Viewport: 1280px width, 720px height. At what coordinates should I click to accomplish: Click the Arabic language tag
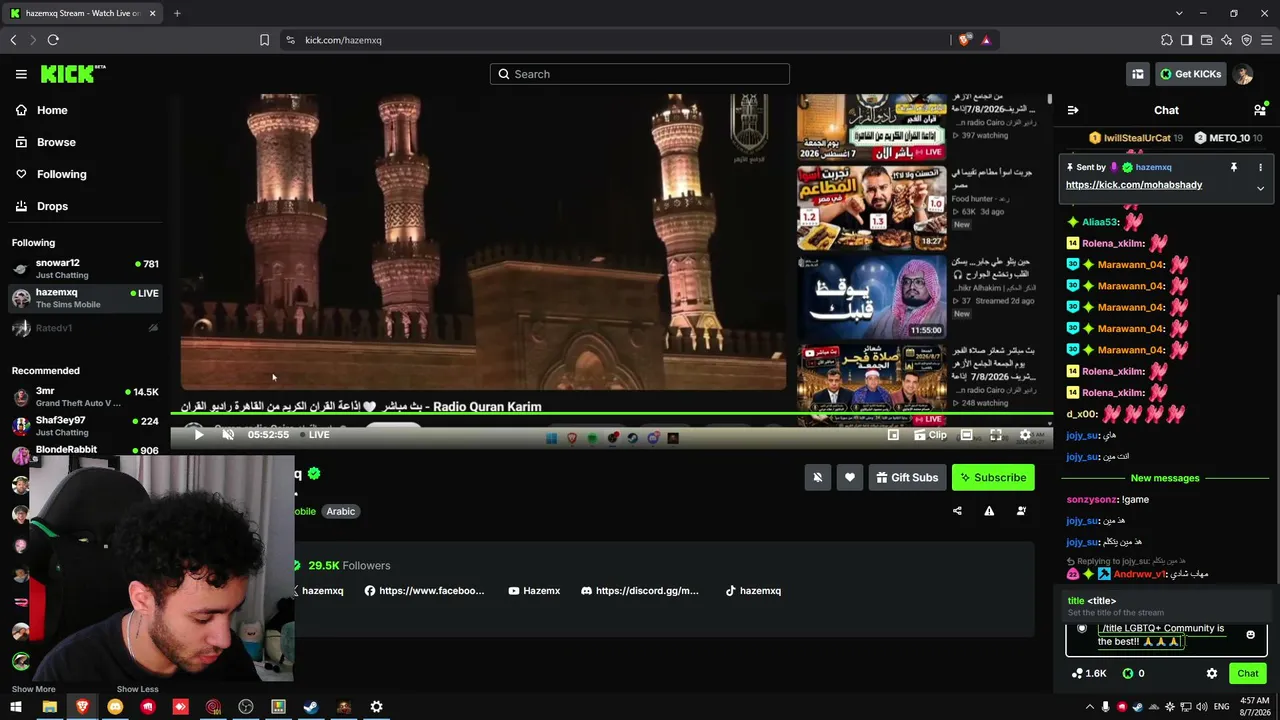pos(340,511)
